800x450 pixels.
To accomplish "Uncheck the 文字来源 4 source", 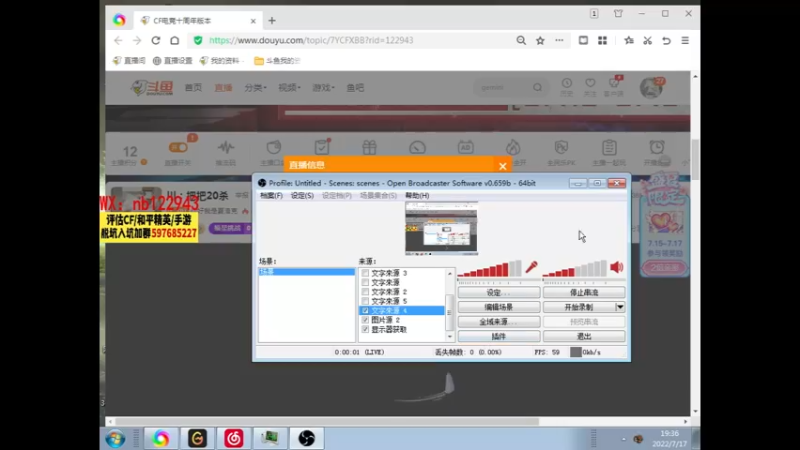I will [x=365, y=311].
